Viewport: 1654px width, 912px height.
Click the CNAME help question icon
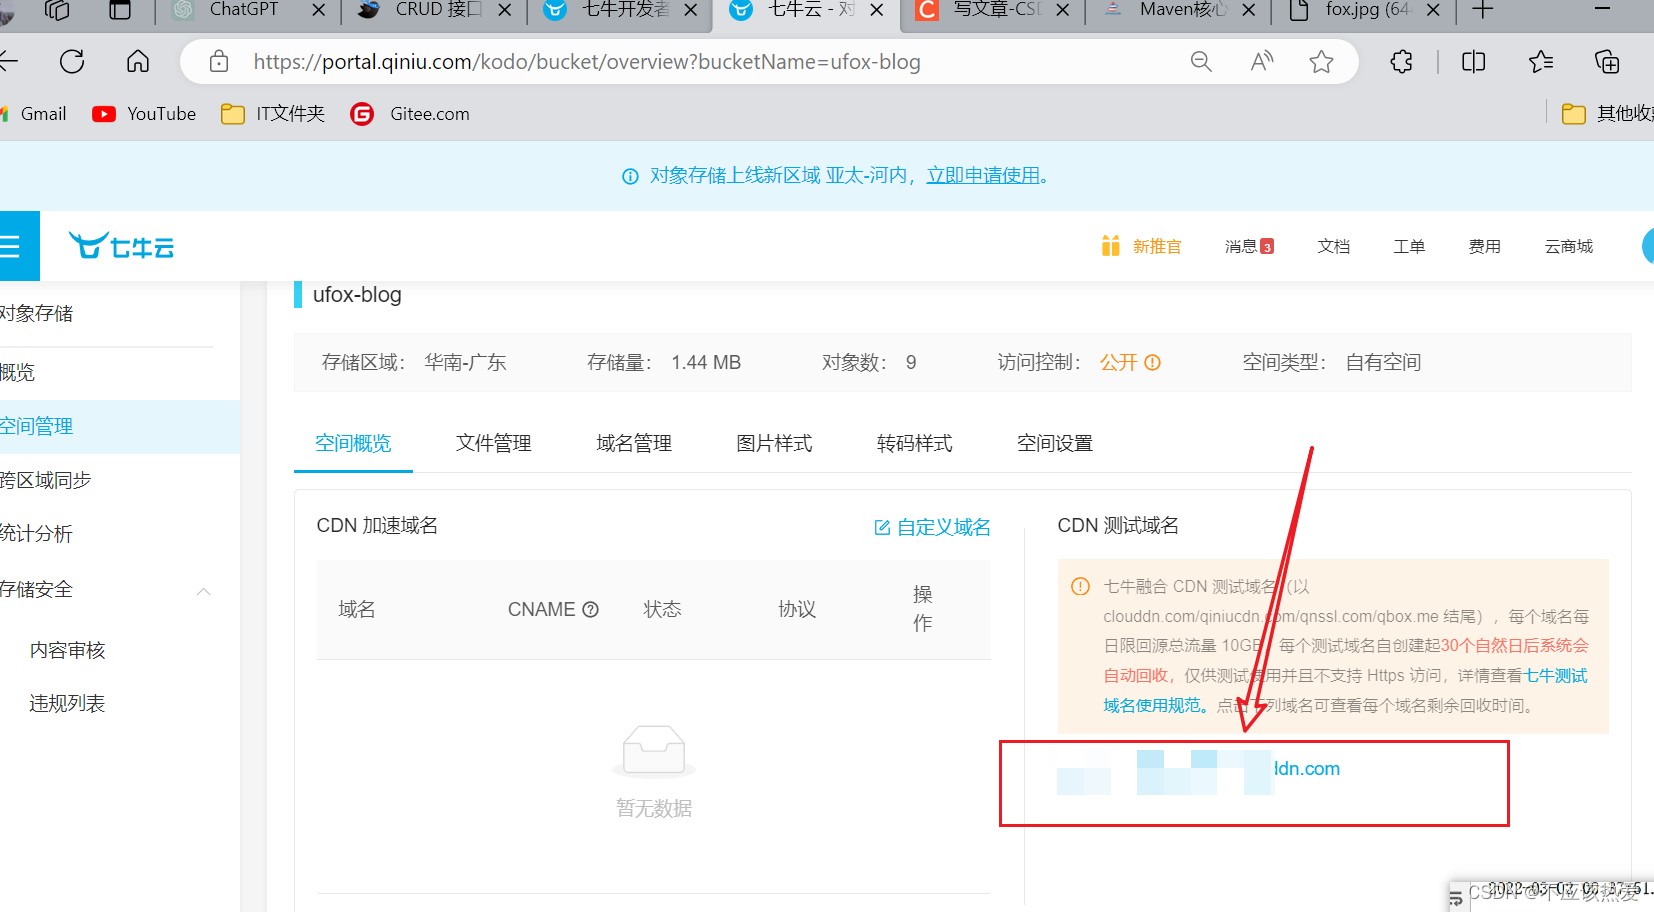tap(590, 610)
